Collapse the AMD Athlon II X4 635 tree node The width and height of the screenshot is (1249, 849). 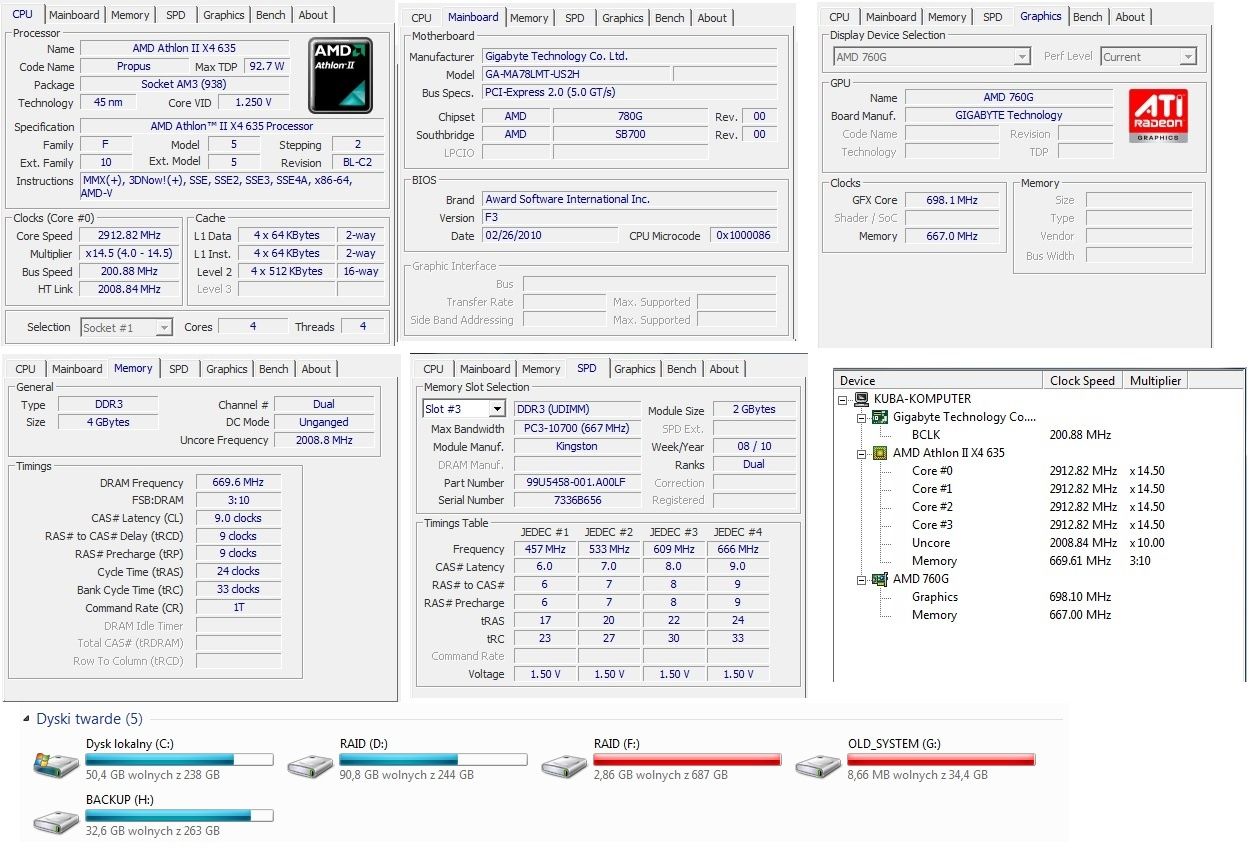(x=862, y=453)
